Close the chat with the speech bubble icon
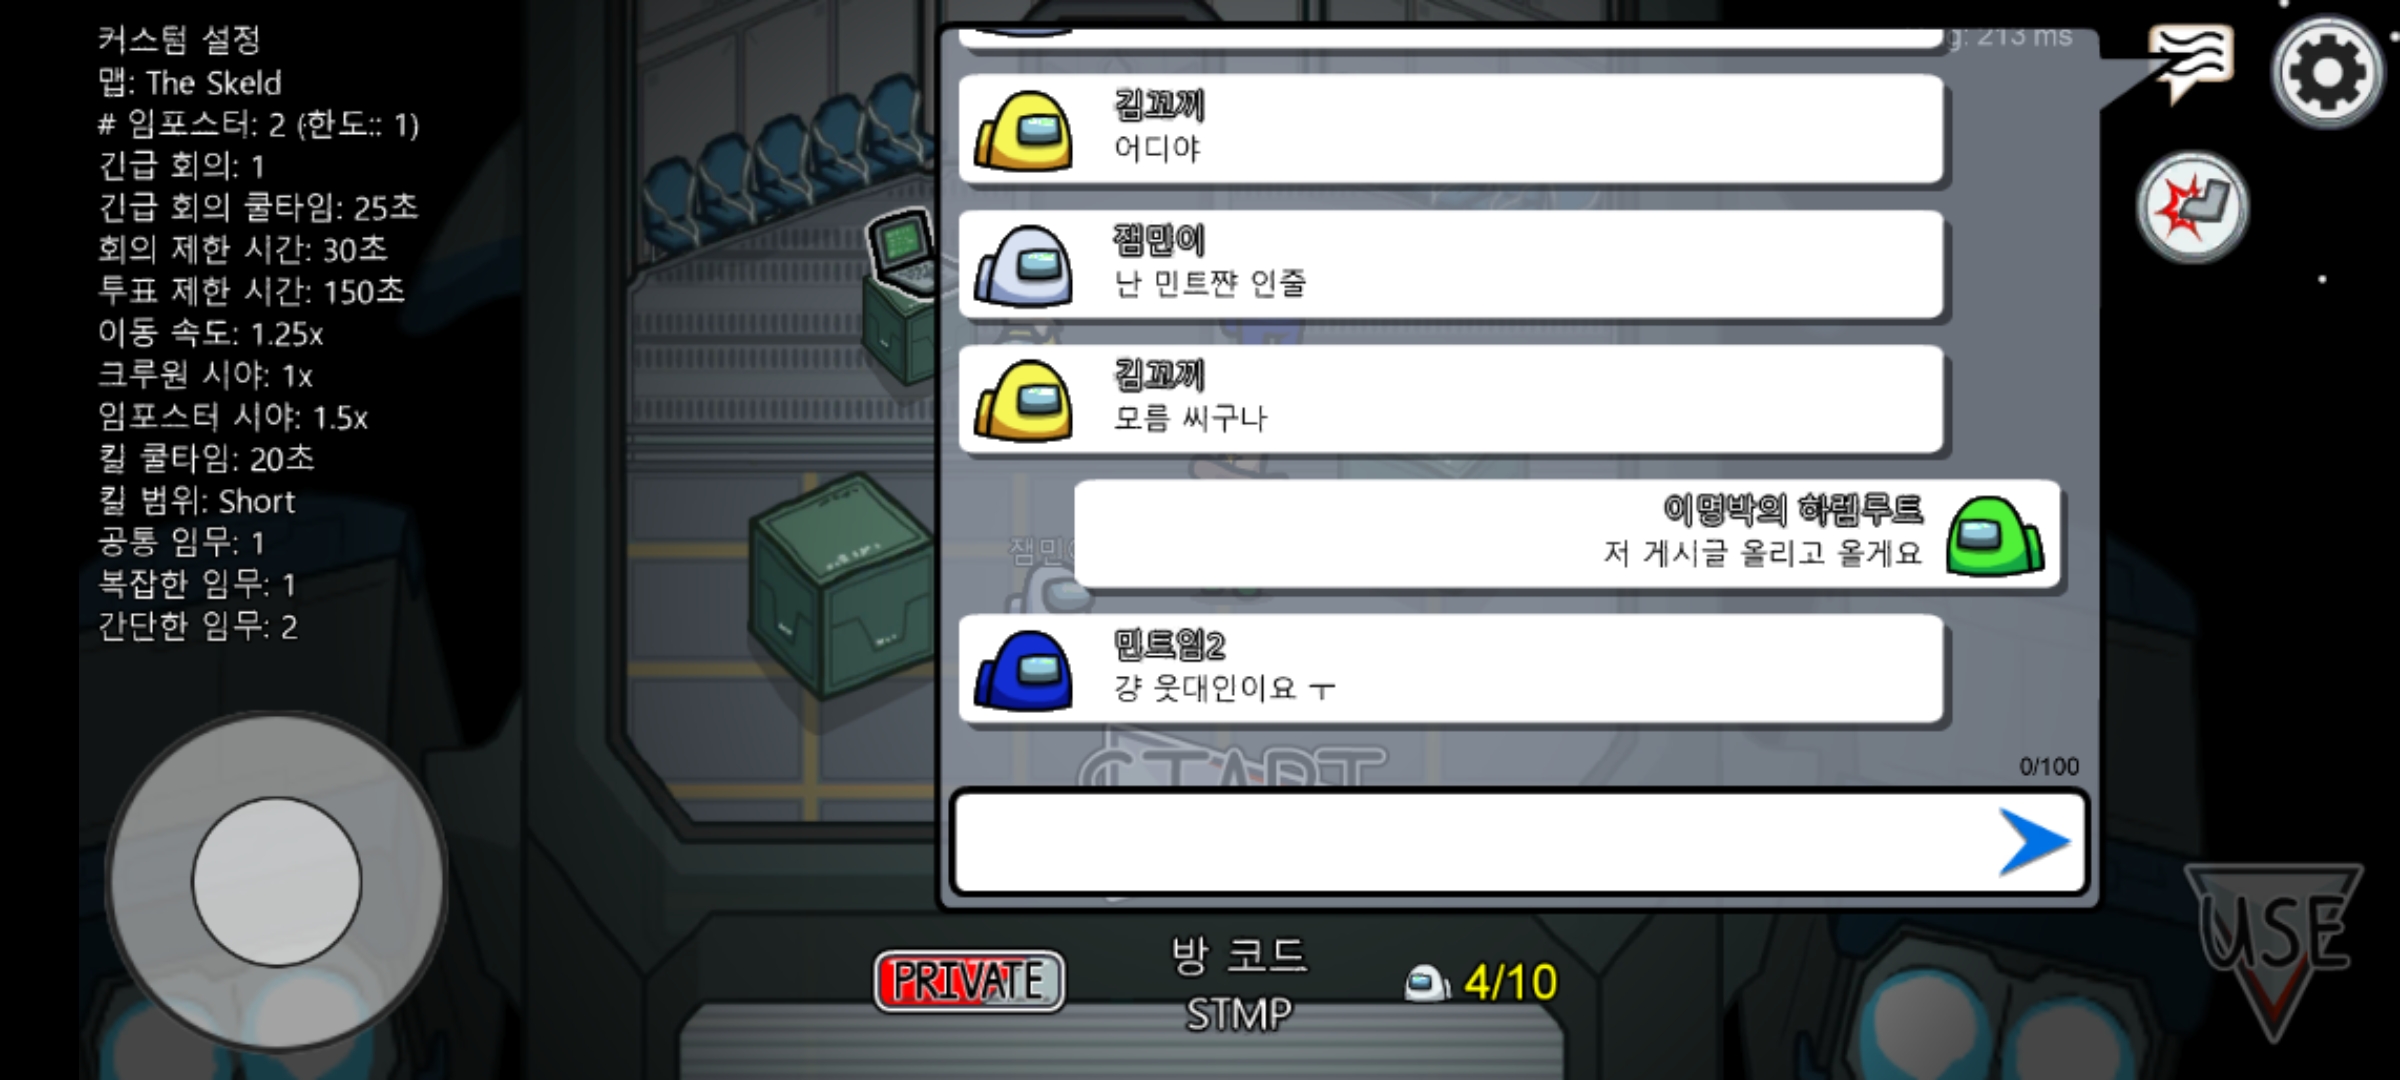Image resolution: width=2400 pixels, height=1080 pixels. coord(2192,62)
